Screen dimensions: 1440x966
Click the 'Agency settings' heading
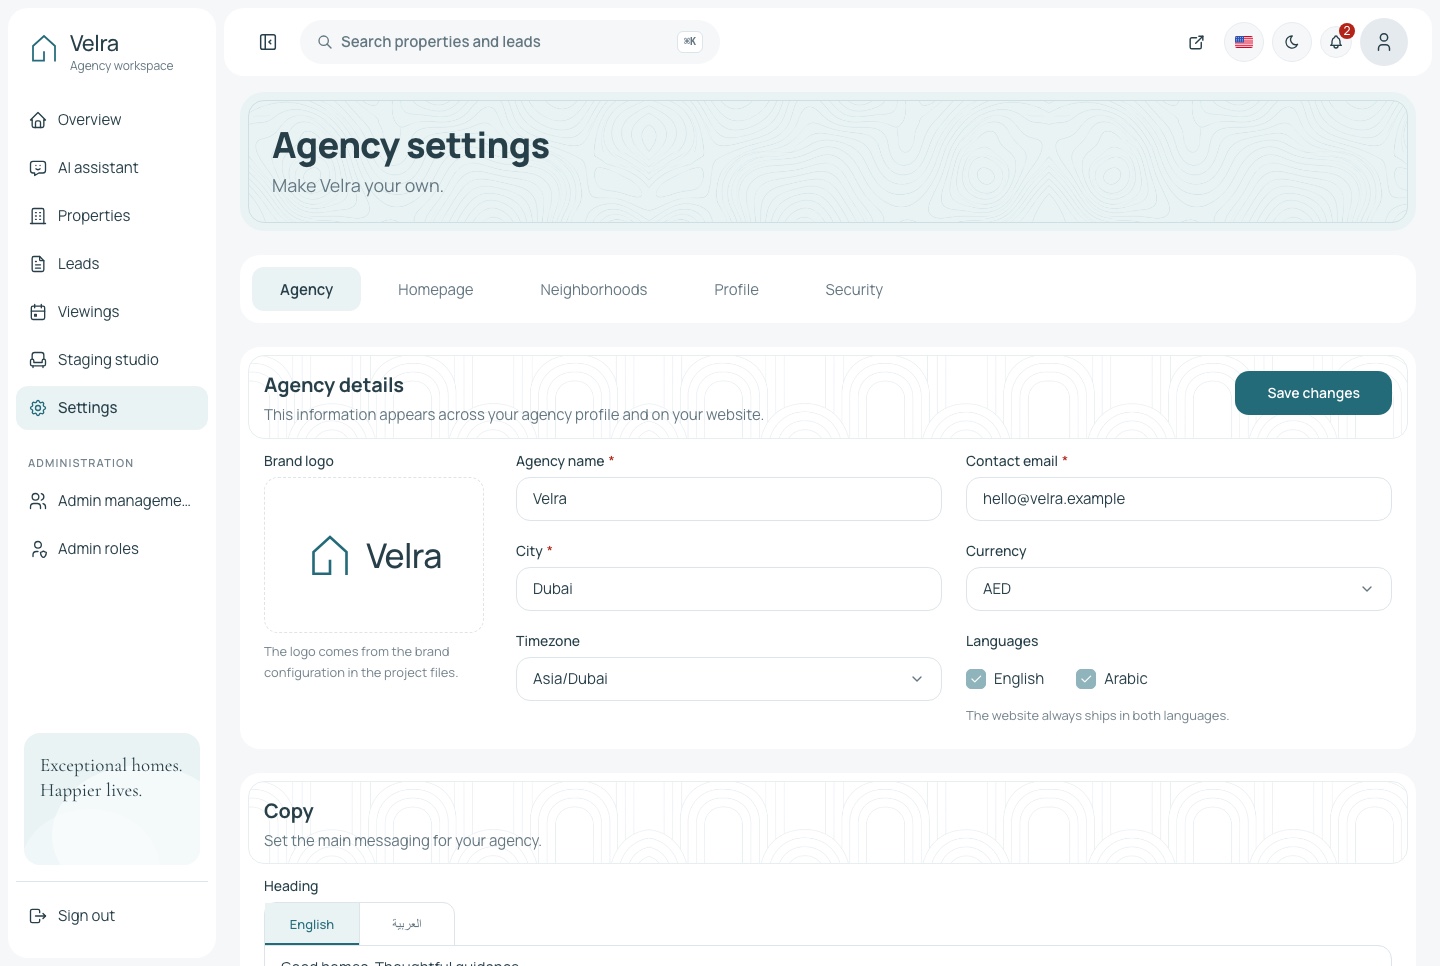coord(411,146)
